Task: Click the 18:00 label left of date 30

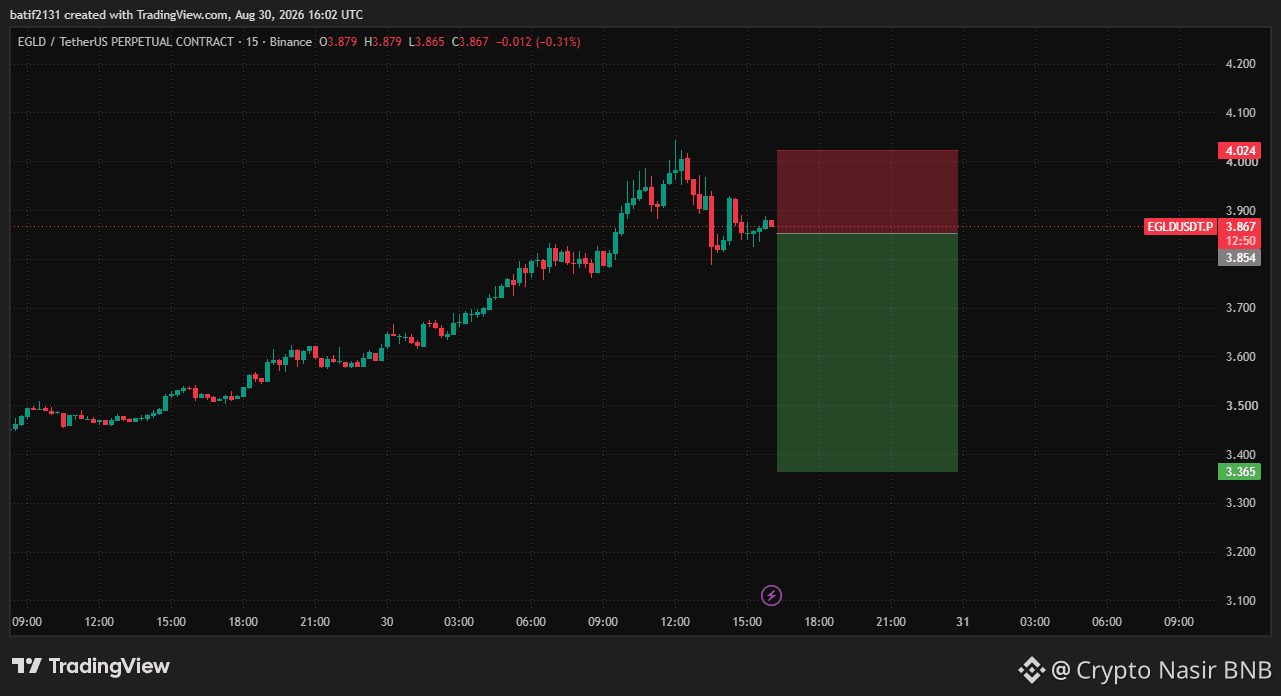Action: click(x=243, y=622)
